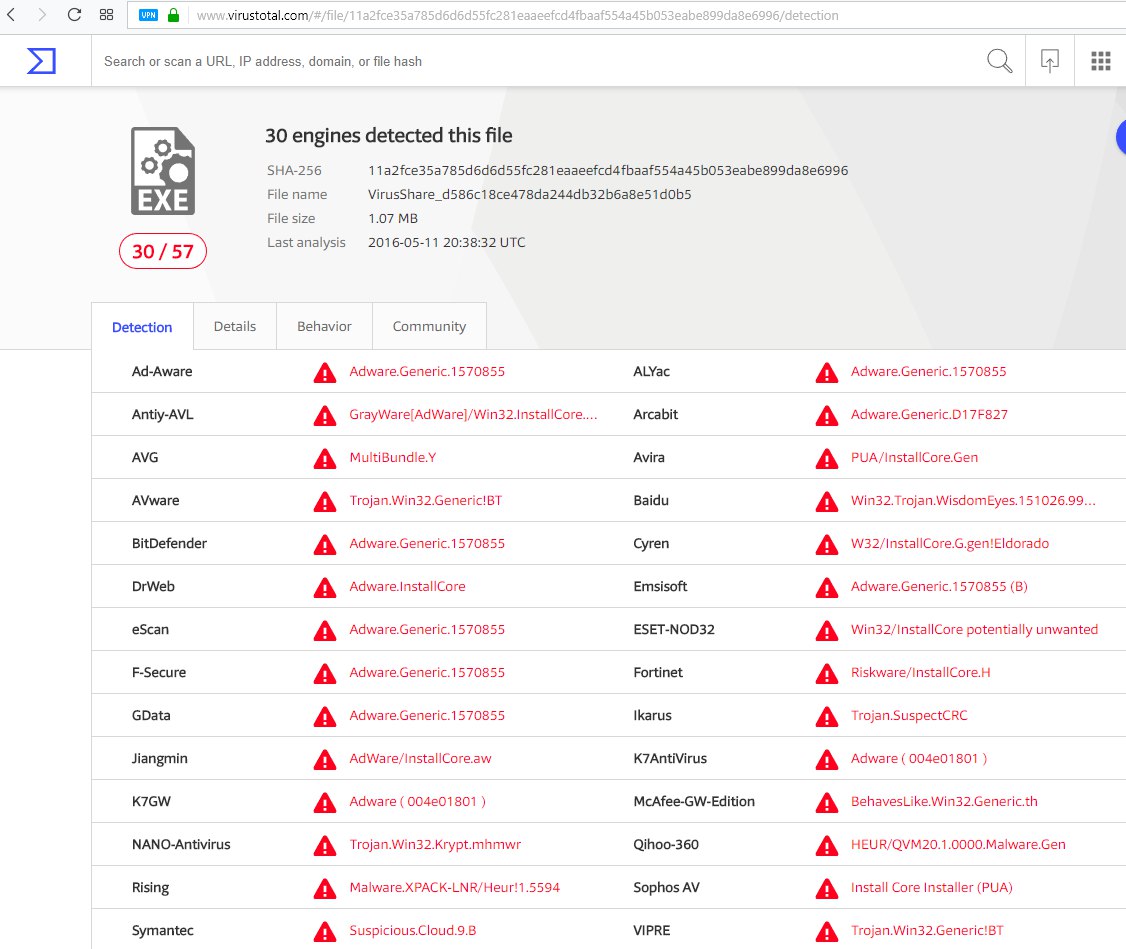Screen dimensions: 1126x949
Task: Click the green padlock security icon
Action: pos(173,15)
